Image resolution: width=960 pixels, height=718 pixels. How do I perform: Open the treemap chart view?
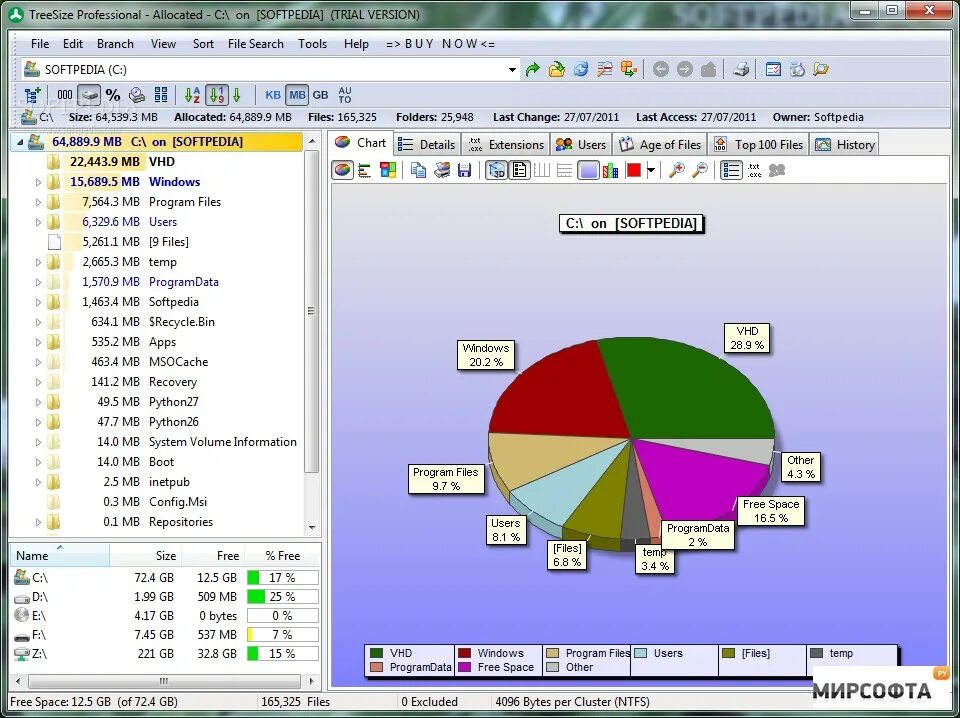coord(387,170)
